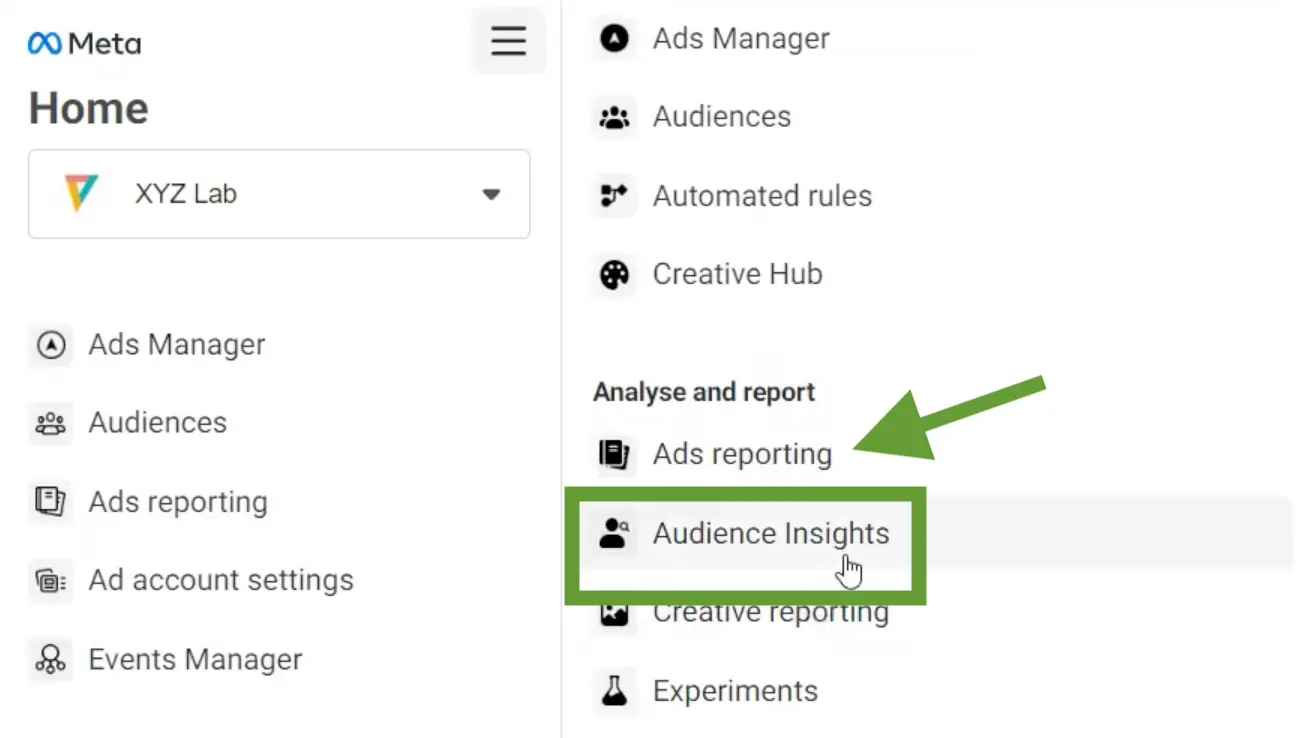The height and width of the screenshot is (738, 1296).
Task: Select Audience Insights menu item
Action: pos(771,533)
